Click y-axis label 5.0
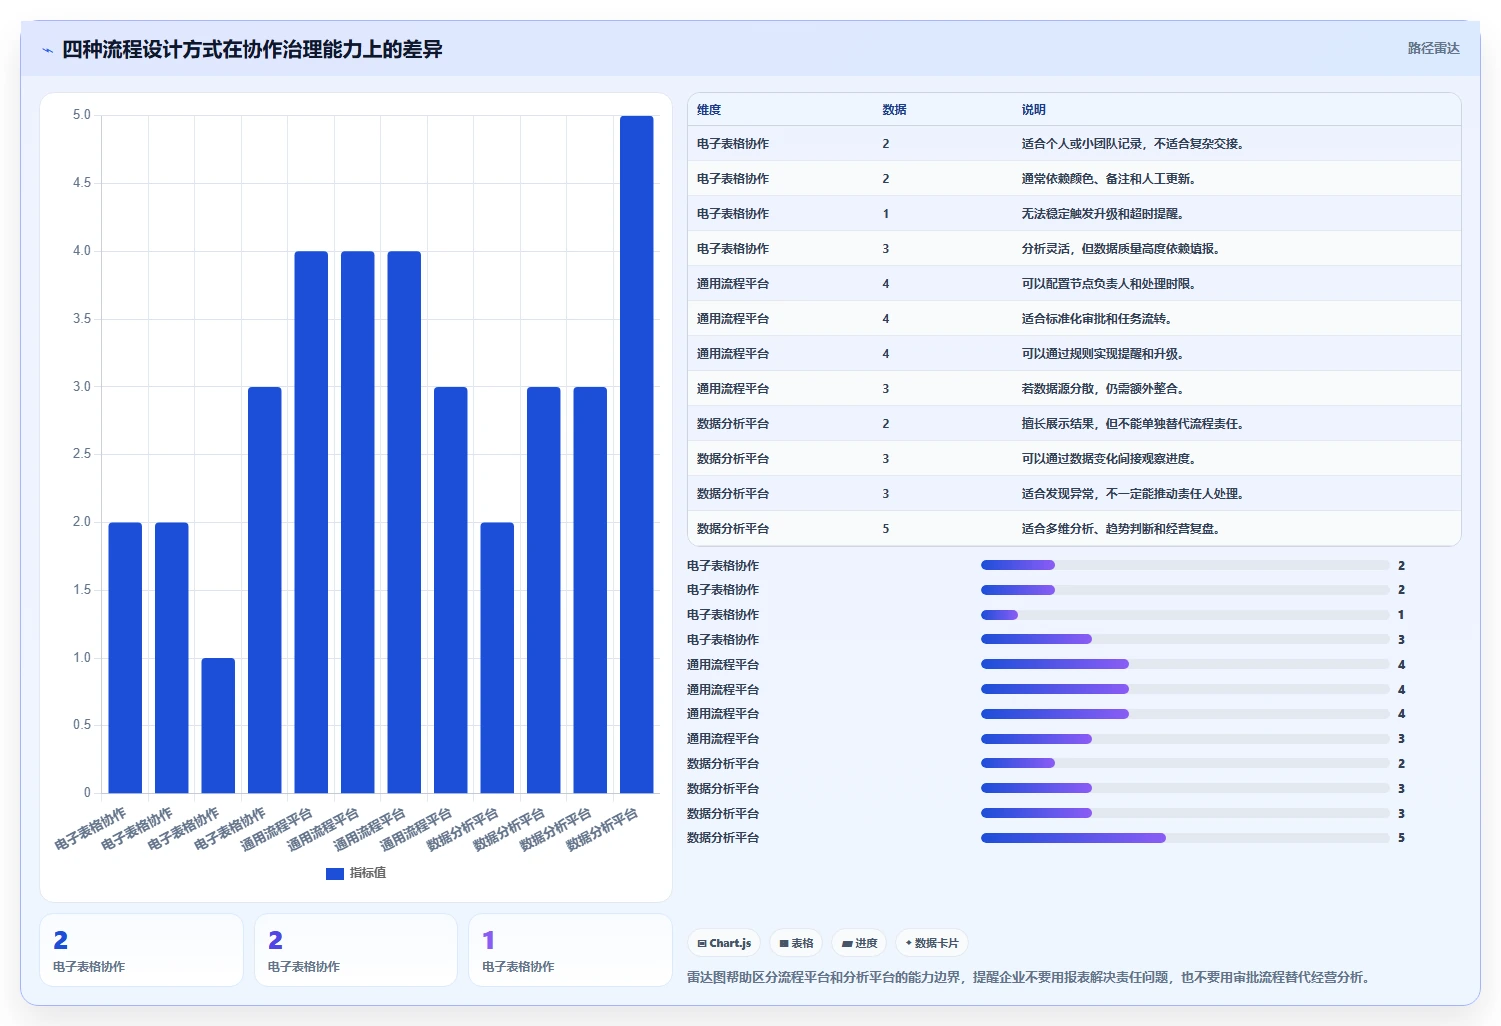Image resolution: width=1501 pixels, height=1026 pixels. (x=82, y=115)
